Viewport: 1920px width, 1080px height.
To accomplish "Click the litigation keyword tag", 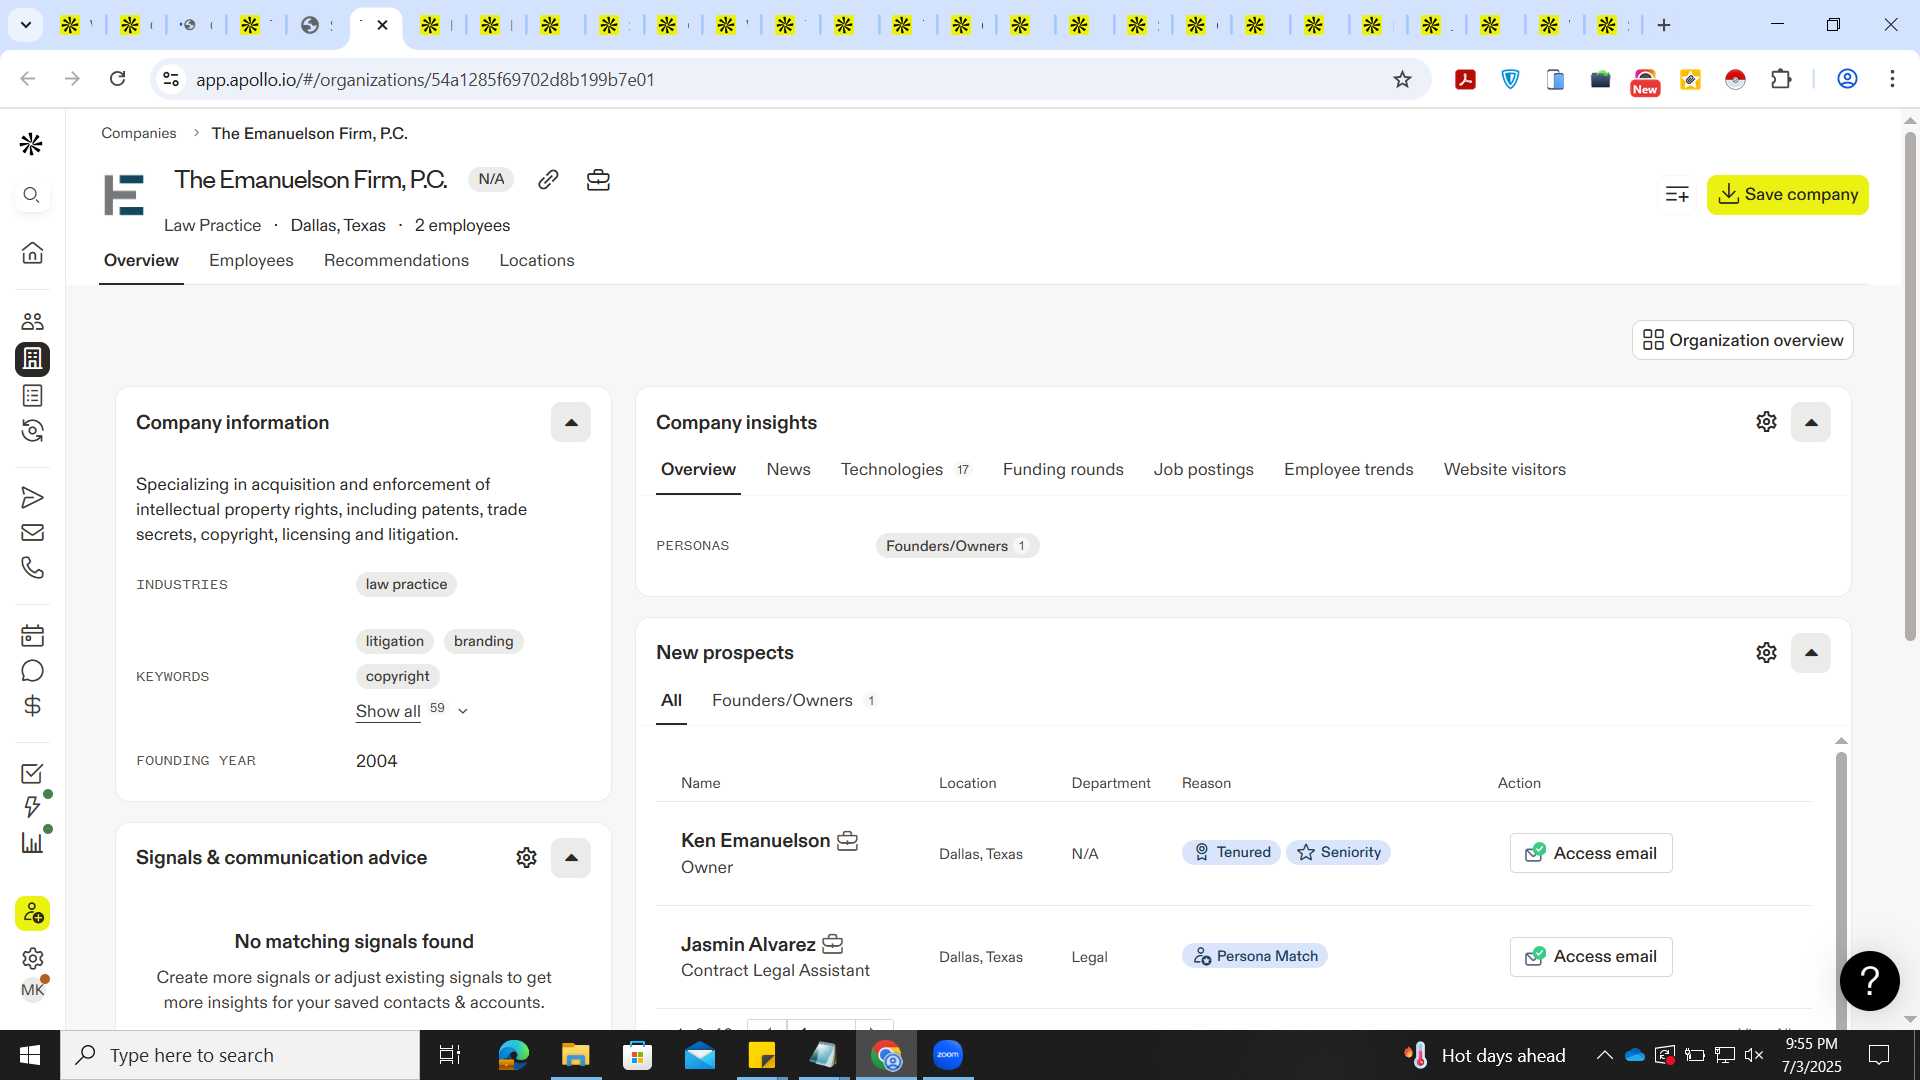I will [394, 641].
